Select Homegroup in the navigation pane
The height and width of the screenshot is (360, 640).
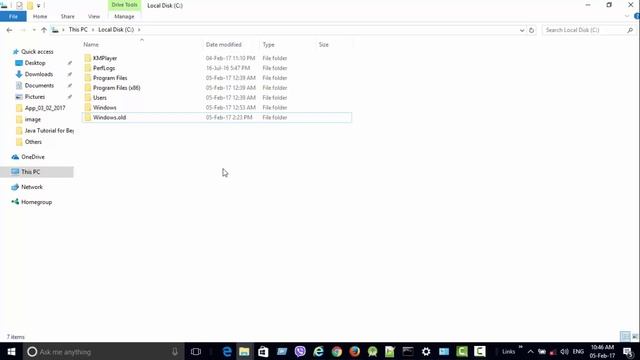[36, 202]
